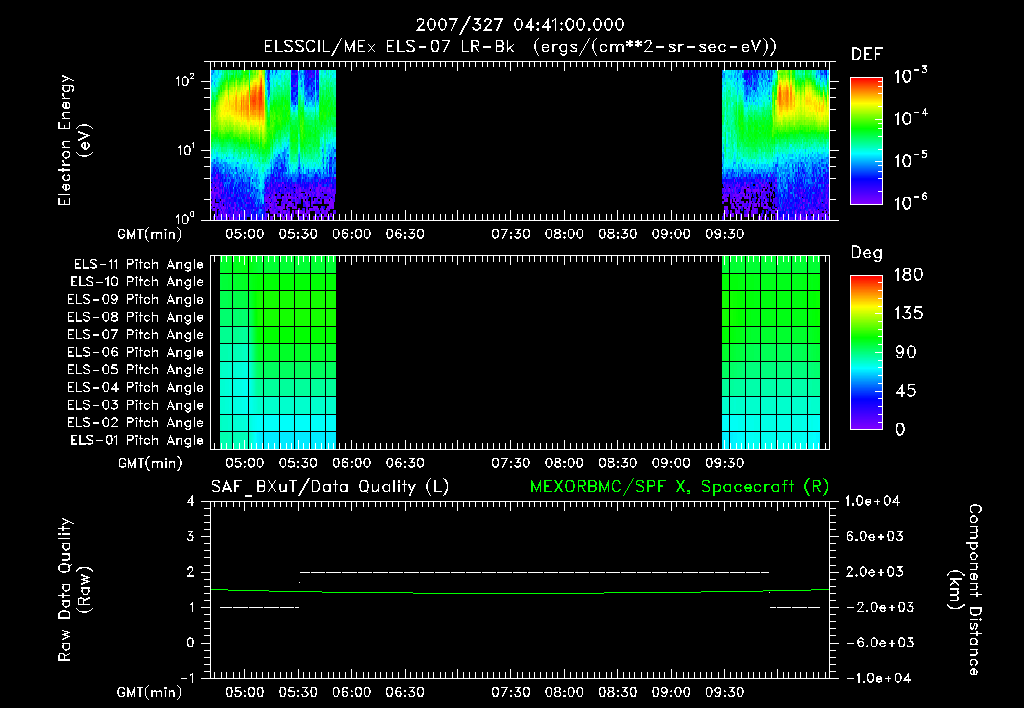Click the SAF_BXuT/Data Quality (L) legend
The height and width of the screenshot is (708, 1024).
pos(330,487)
